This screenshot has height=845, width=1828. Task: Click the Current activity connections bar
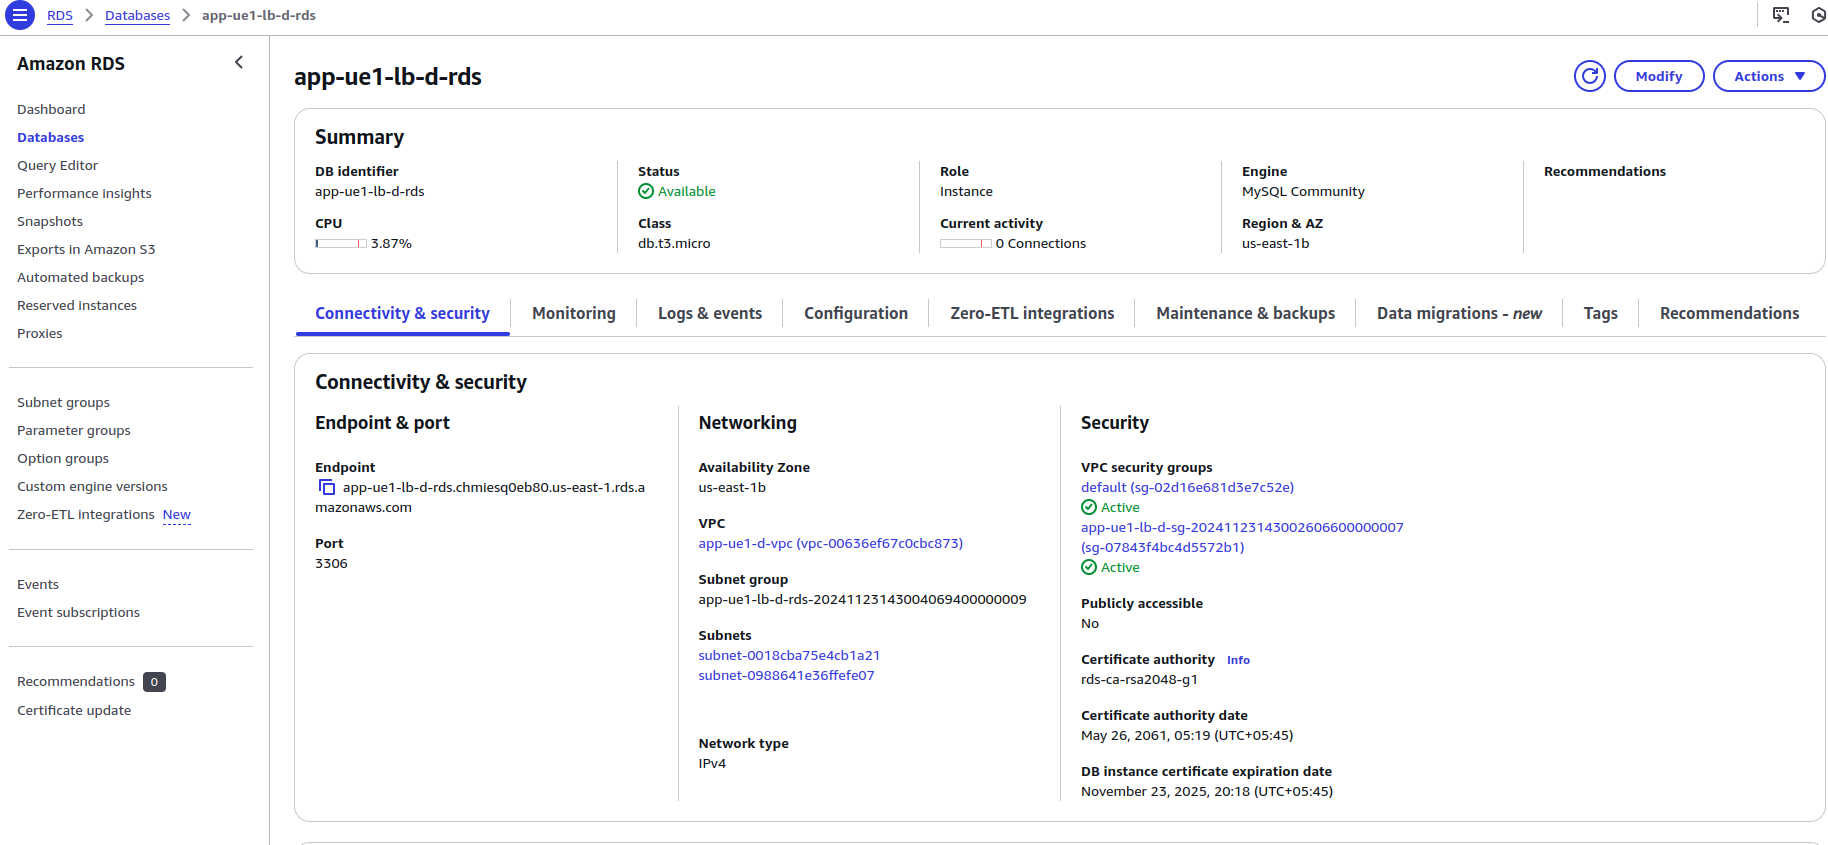966,243
